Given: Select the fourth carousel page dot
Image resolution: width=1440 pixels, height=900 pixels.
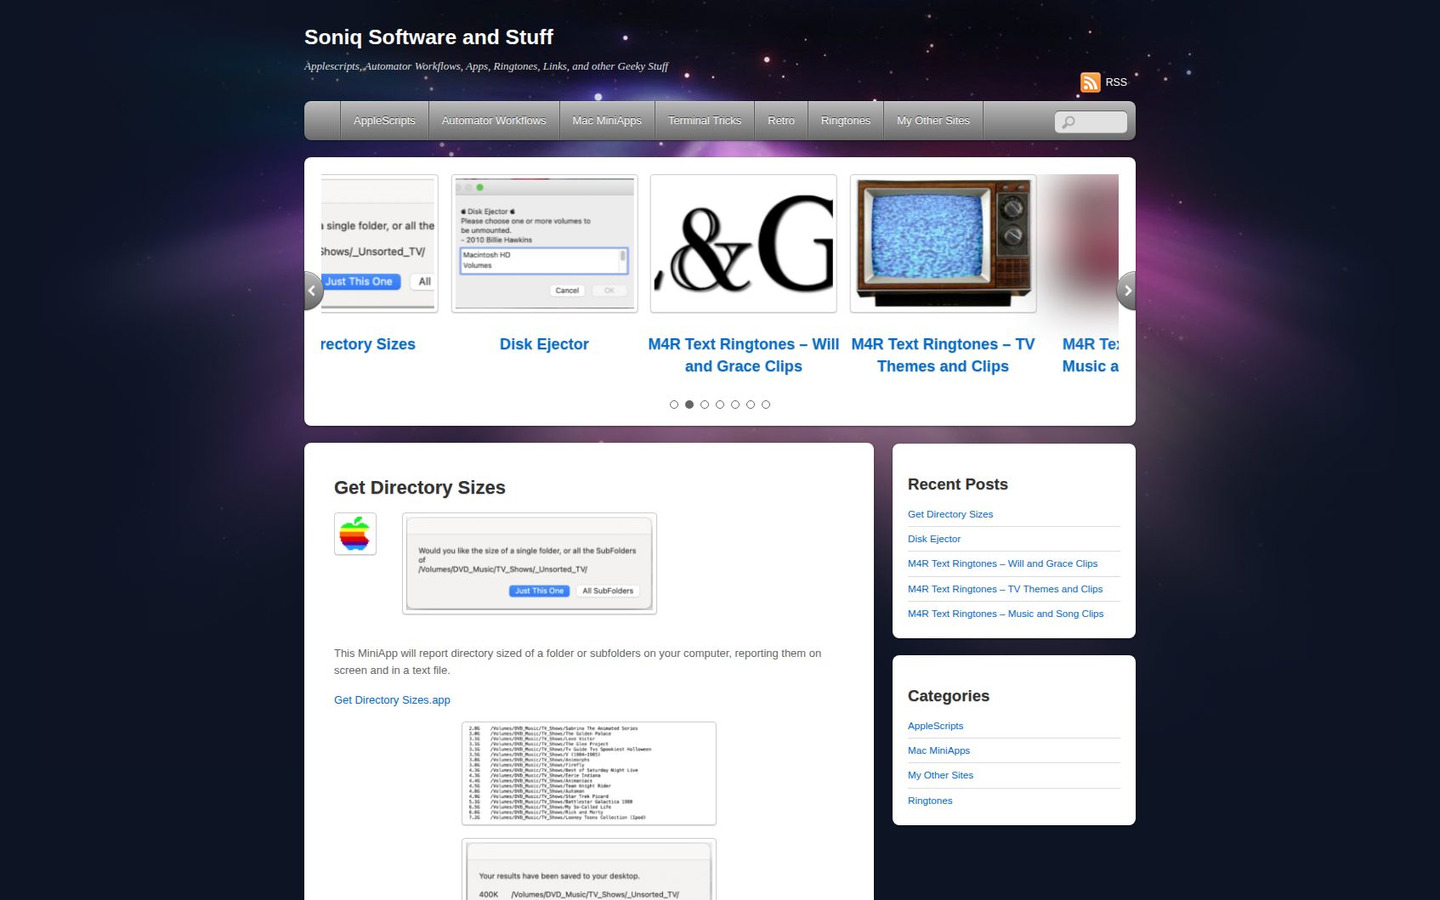Looking at the screenshot, I should coord(720,405).
